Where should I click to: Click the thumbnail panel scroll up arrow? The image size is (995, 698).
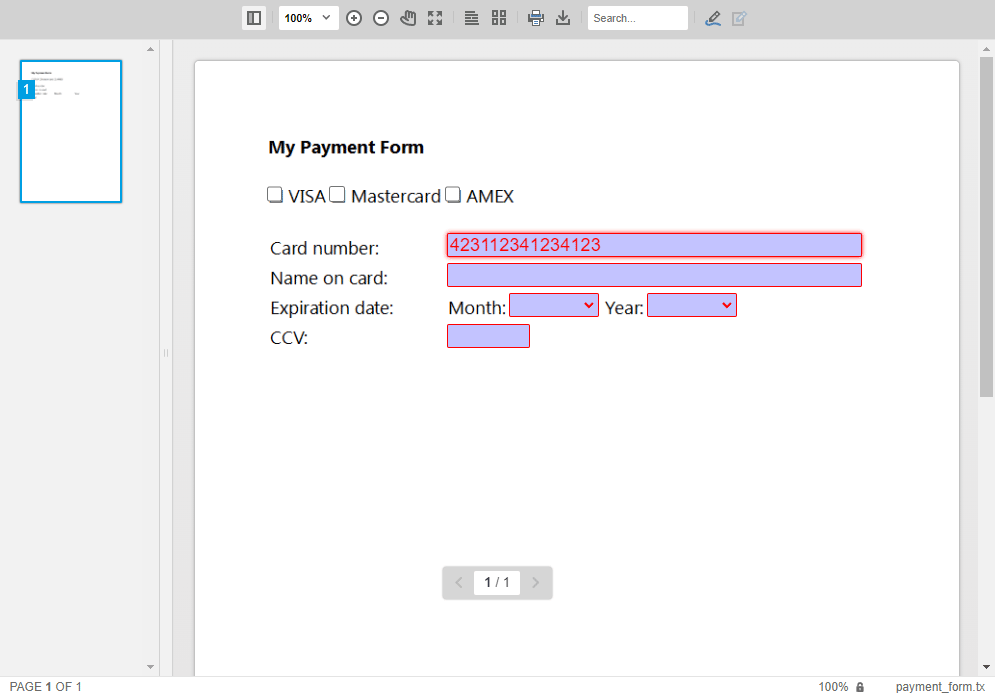click(150, 49)
